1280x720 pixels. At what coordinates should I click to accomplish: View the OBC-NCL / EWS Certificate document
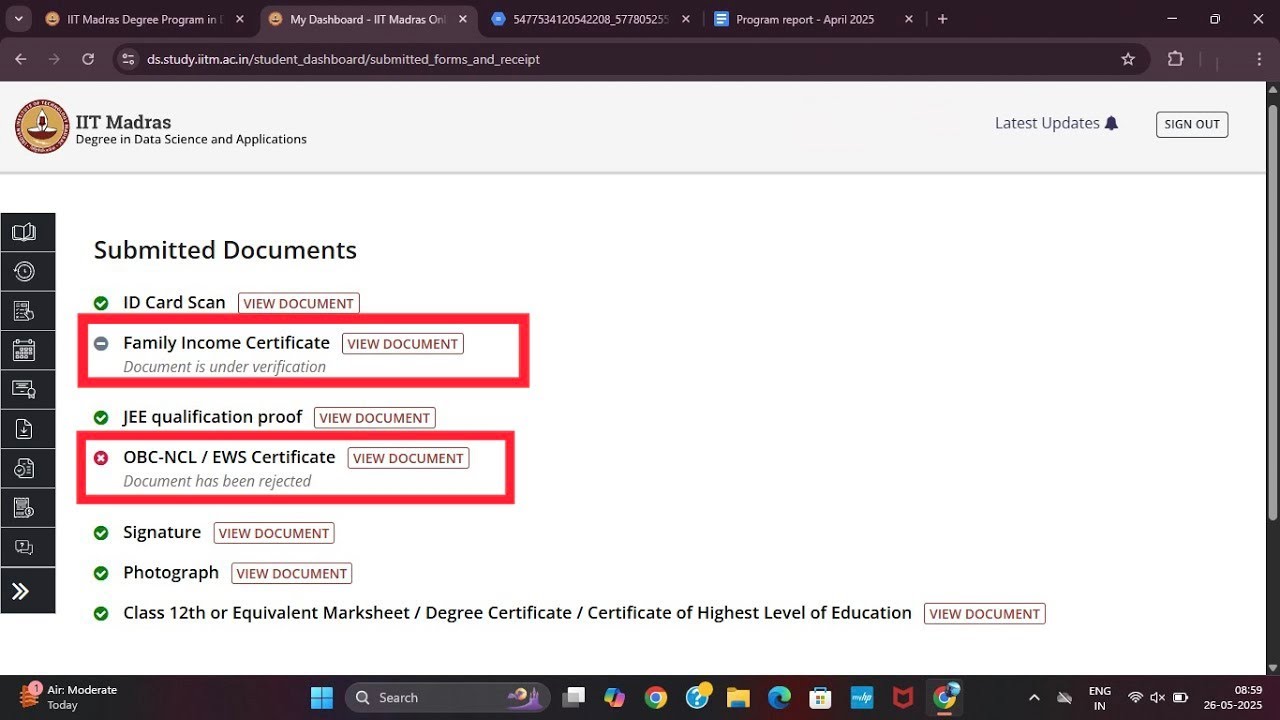(x=409, y=458)
